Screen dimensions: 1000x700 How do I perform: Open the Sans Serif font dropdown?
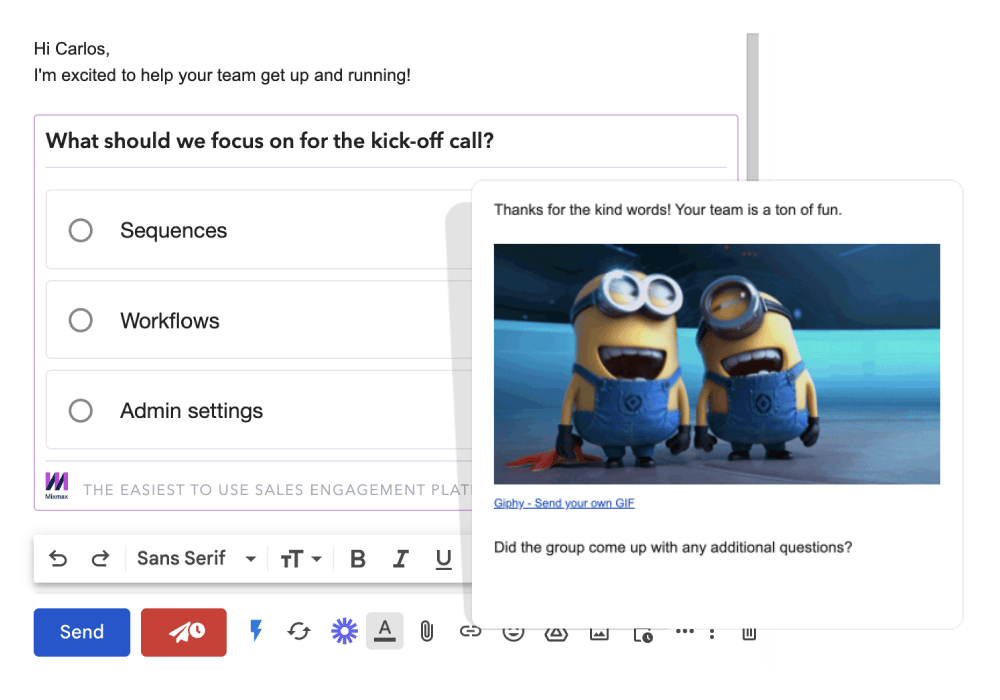tap(197, 558)
